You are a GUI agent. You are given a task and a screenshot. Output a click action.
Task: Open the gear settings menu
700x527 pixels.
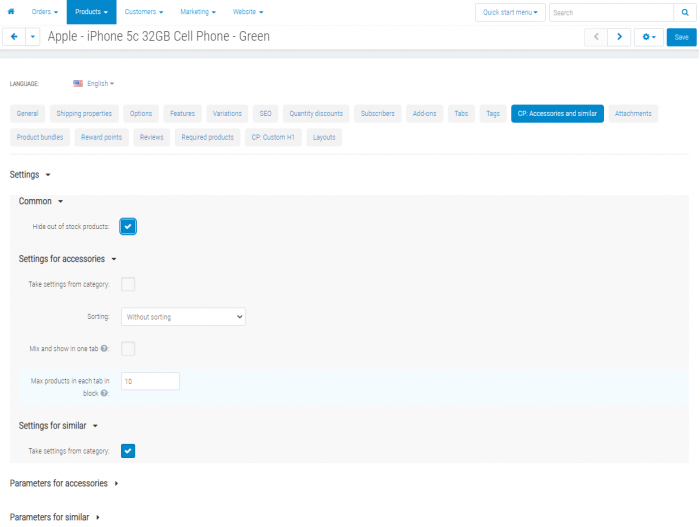click(x=649, y=37)
